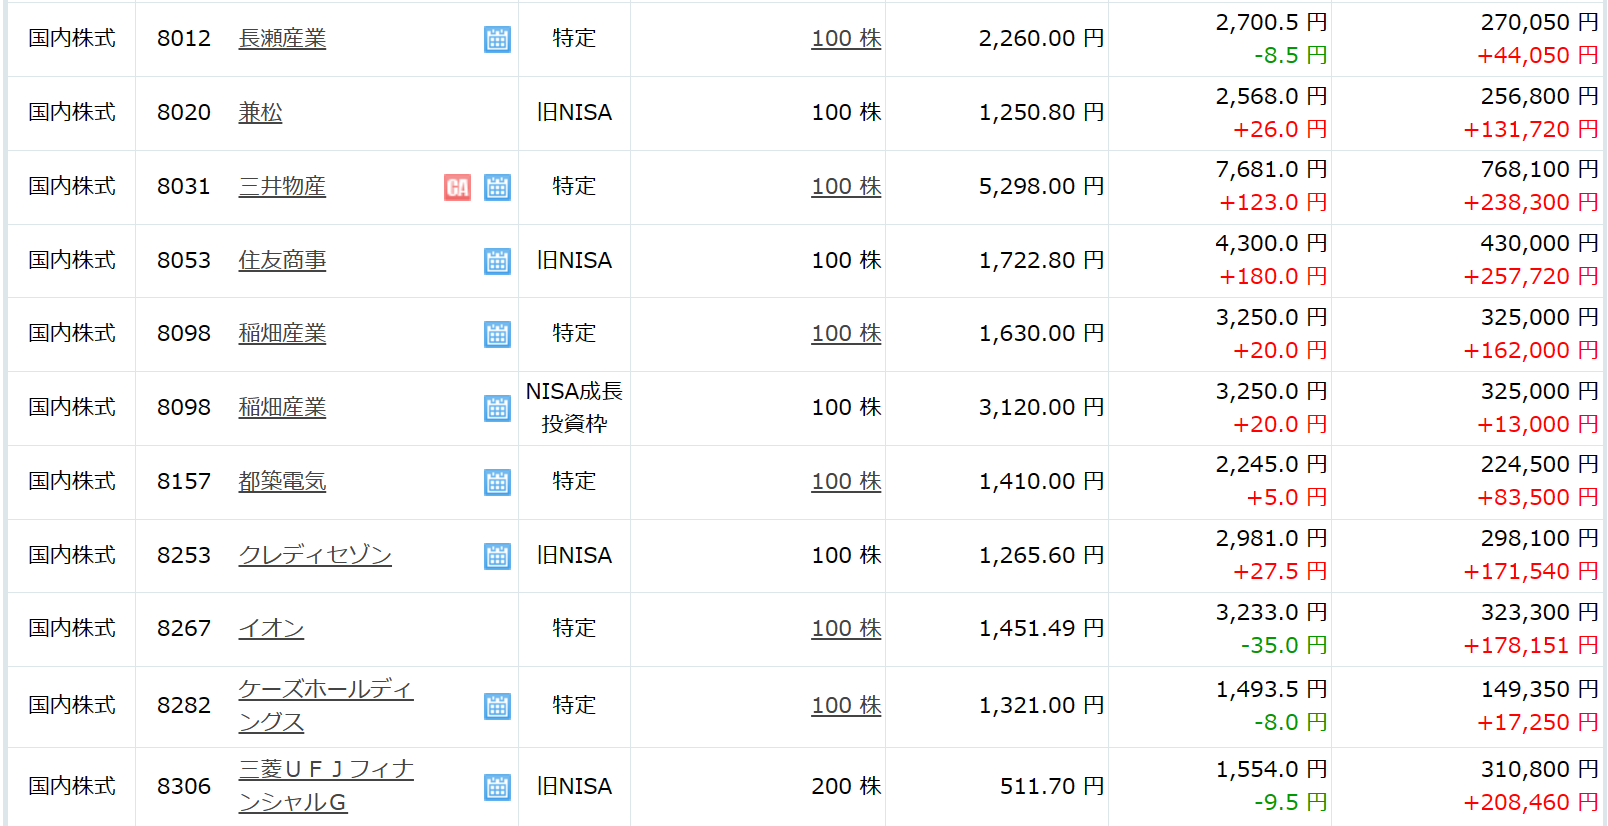The width and height of the screenshot is (1608, 826).
Task: Click 100 株 link for 長瀬産業
Action: tap(846, 38)
